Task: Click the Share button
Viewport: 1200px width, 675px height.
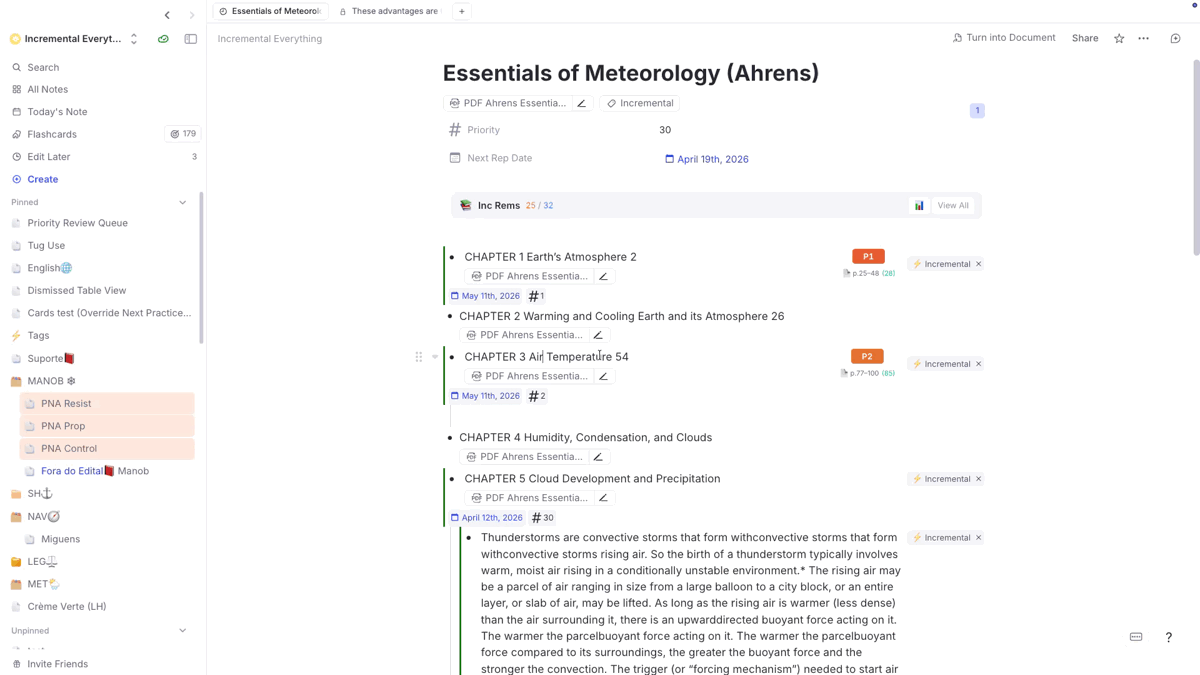Action: coord(1085,38)
